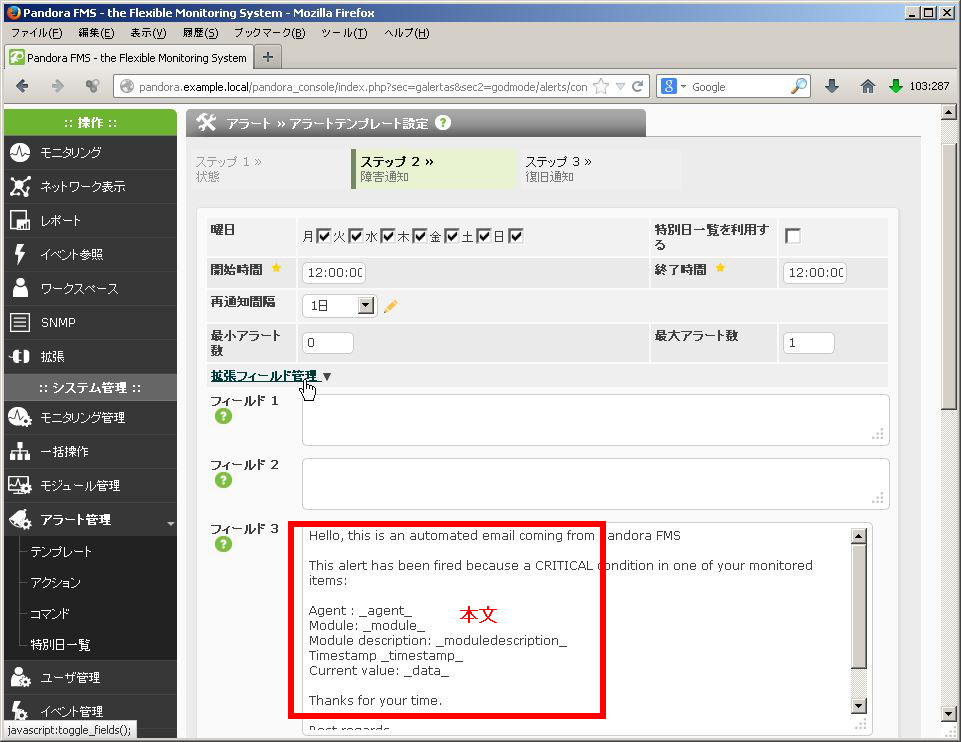
Task: Open Firefox downloads arrow
Action: click(832, 86)
